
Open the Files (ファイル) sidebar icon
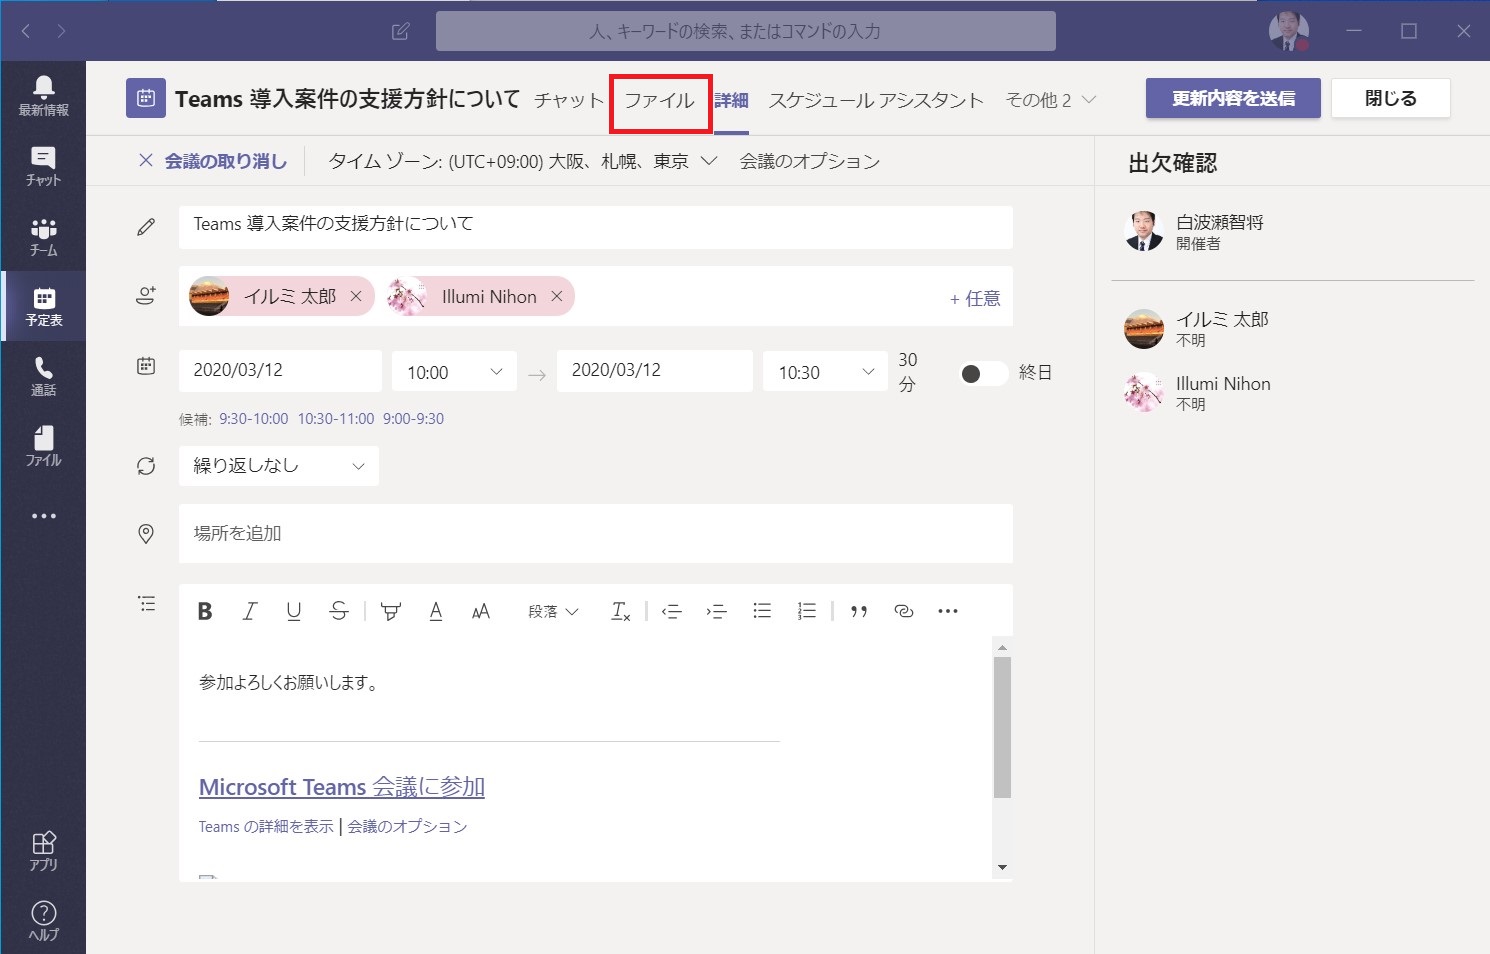pos(43,446)
